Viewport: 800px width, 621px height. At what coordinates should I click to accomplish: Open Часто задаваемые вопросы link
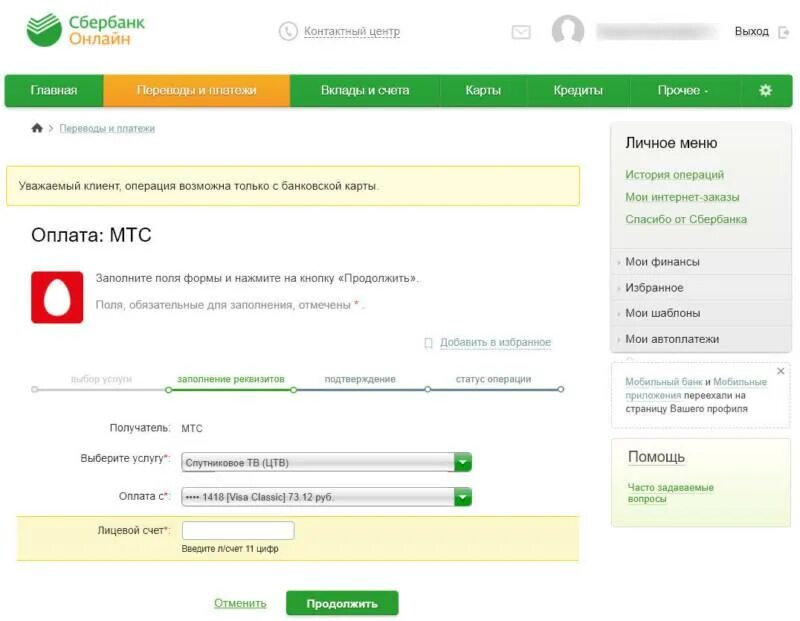point(670,493)
